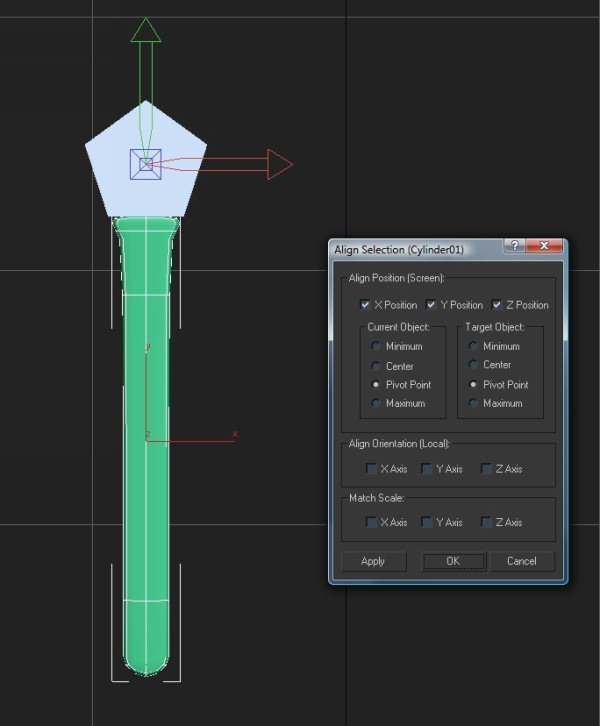The width and height of the screenshot is (600, 726).
Task: Select Minimum under Current Object
Action: coord(376,346)
